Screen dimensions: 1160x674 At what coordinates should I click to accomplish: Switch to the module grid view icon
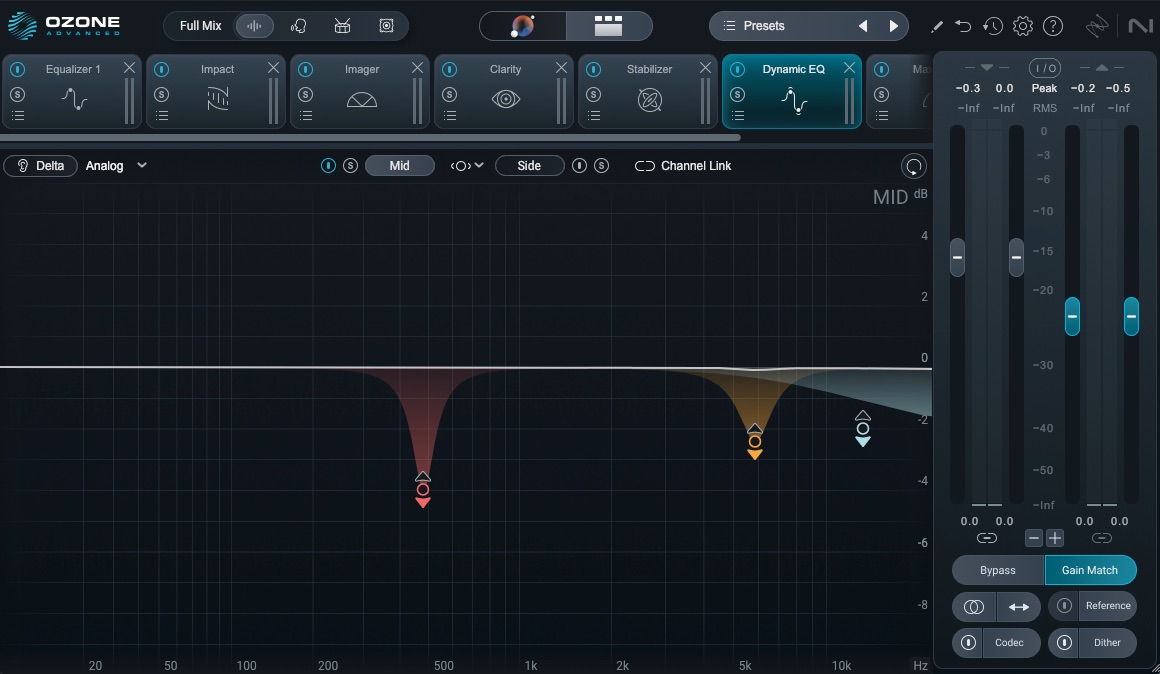[608, 26]
